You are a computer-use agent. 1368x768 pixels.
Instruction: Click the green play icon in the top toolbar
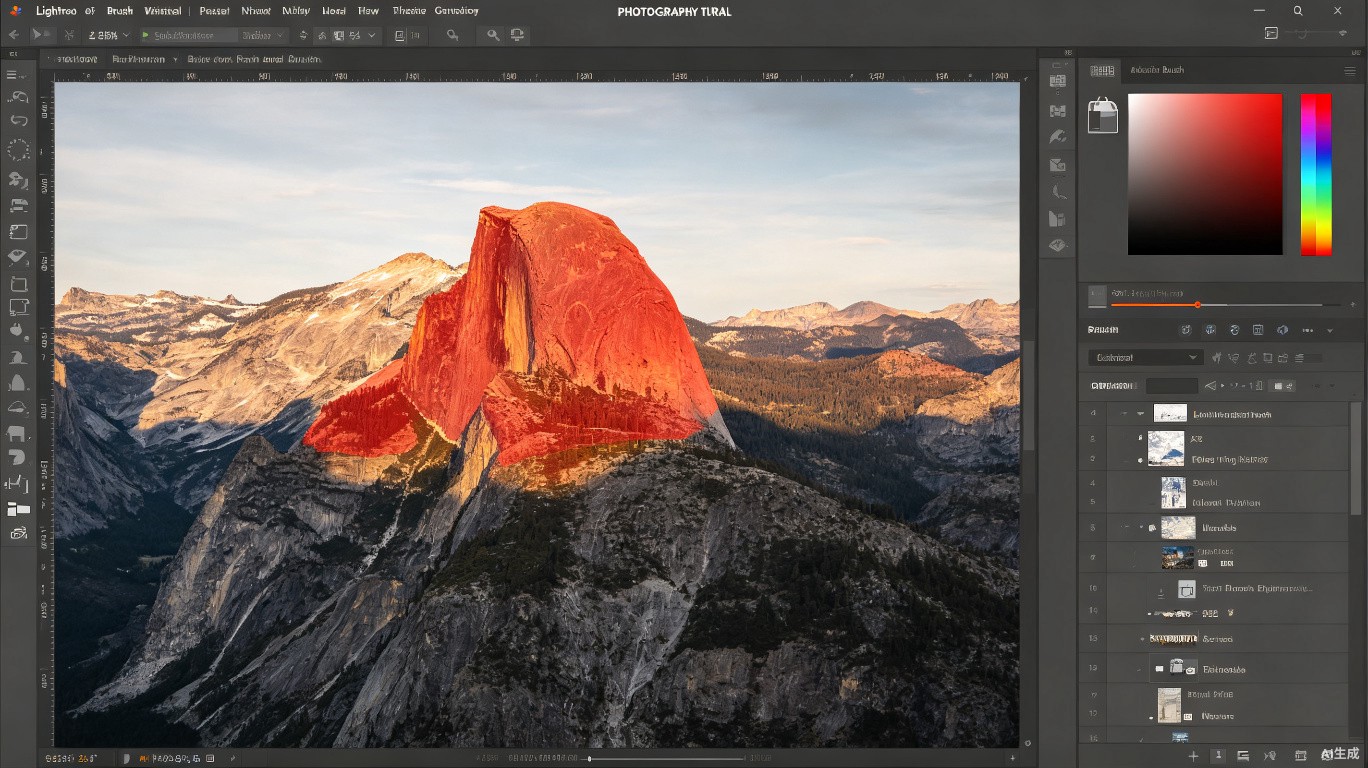[x=145, y=35]
